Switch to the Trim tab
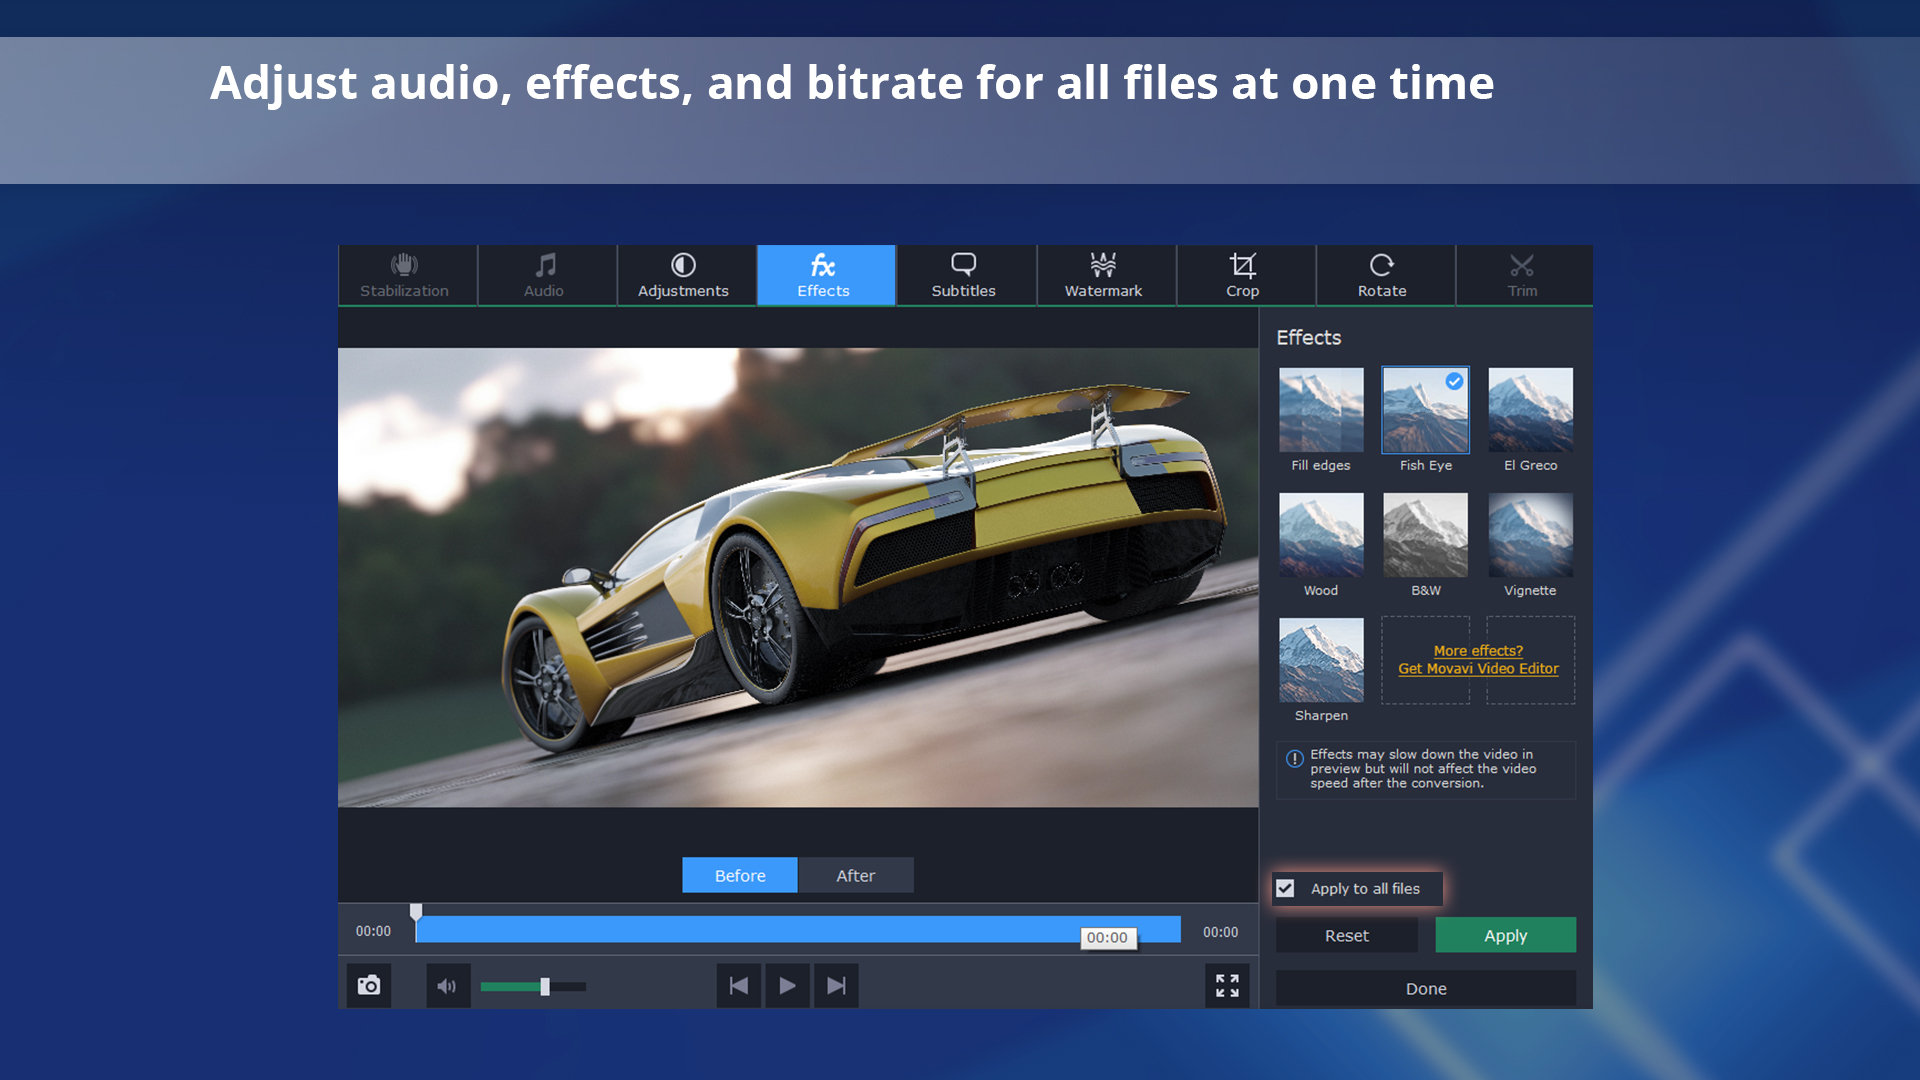The image size is (1920, 1080). pyautogui.click(x=1522, y=266)
